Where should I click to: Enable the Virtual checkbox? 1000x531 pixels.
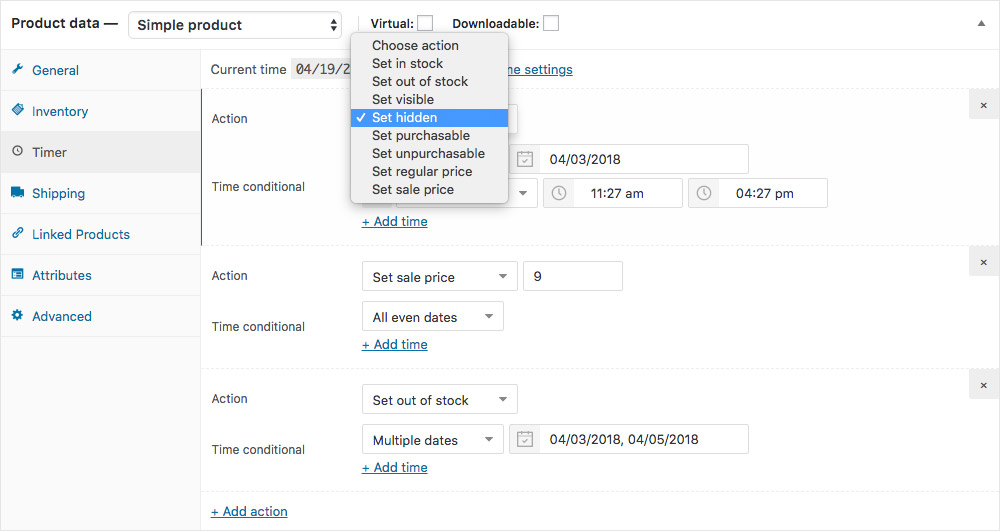pos(425,23)
